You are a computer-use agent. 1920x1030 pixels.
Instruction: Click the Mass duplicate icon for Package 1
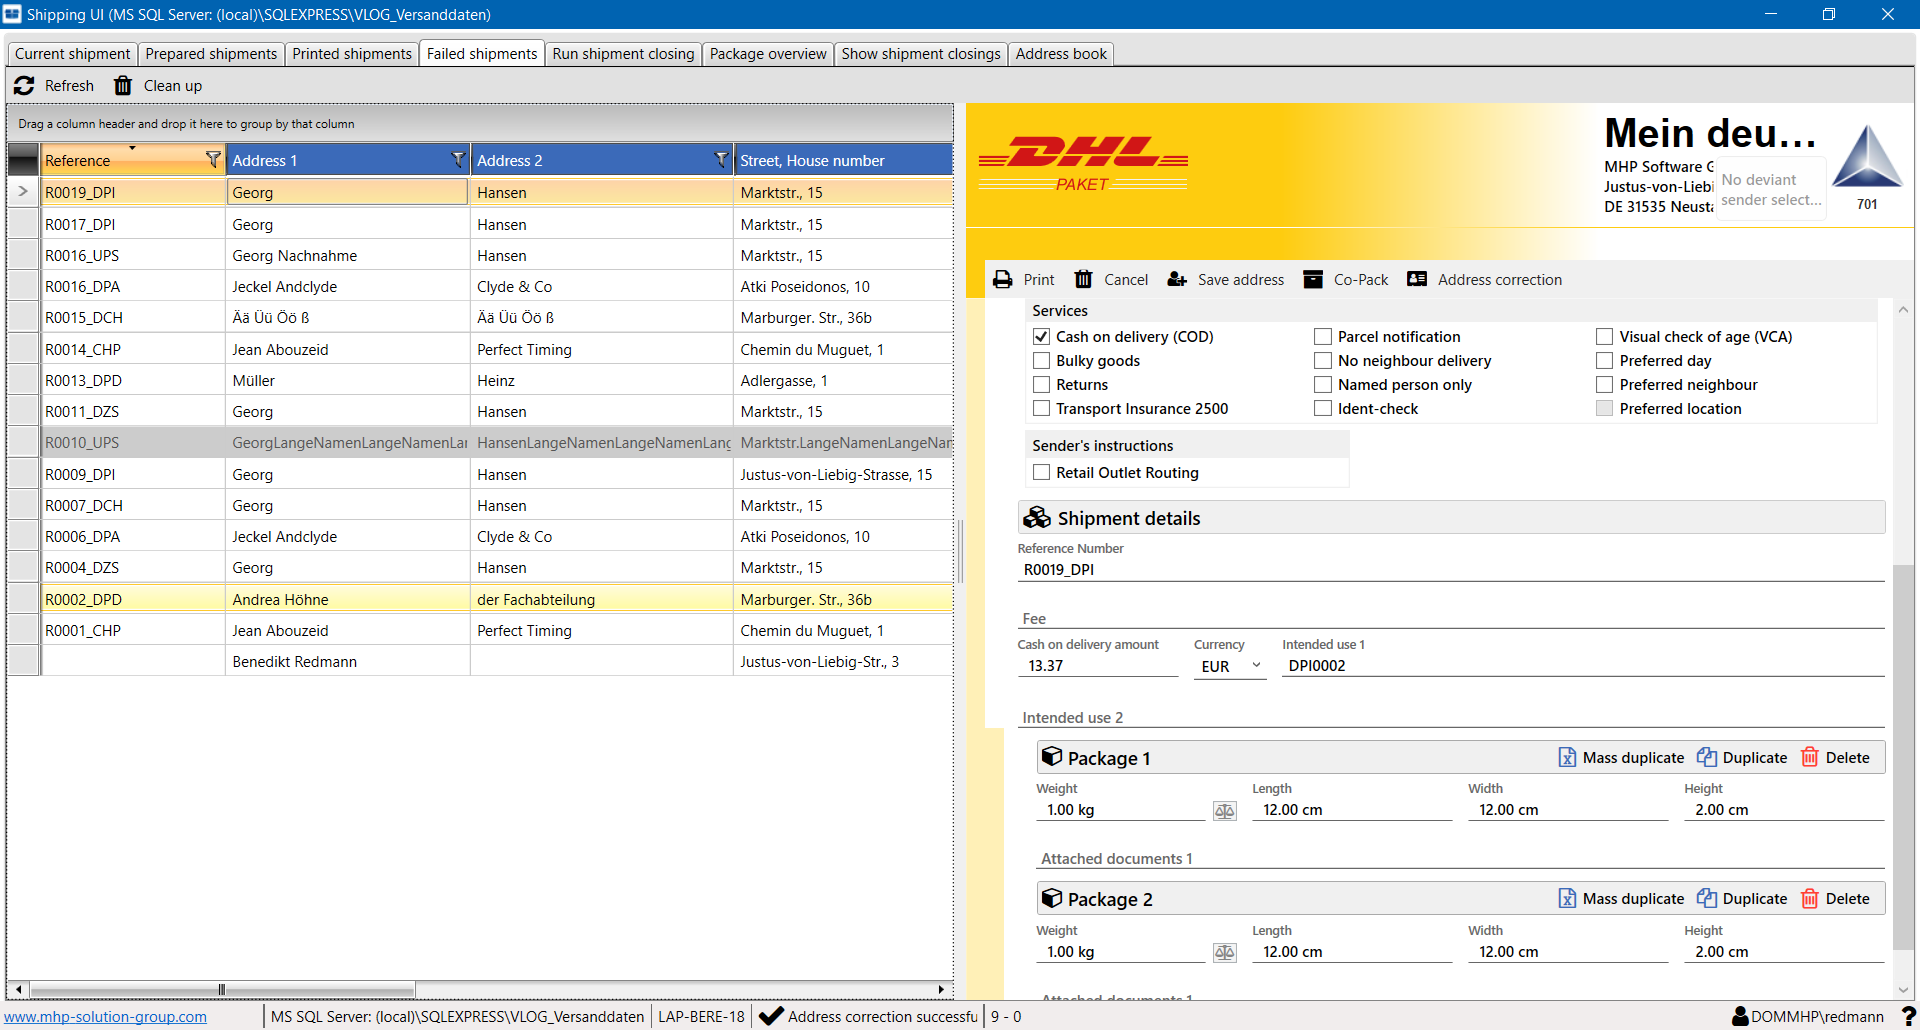1567,758
